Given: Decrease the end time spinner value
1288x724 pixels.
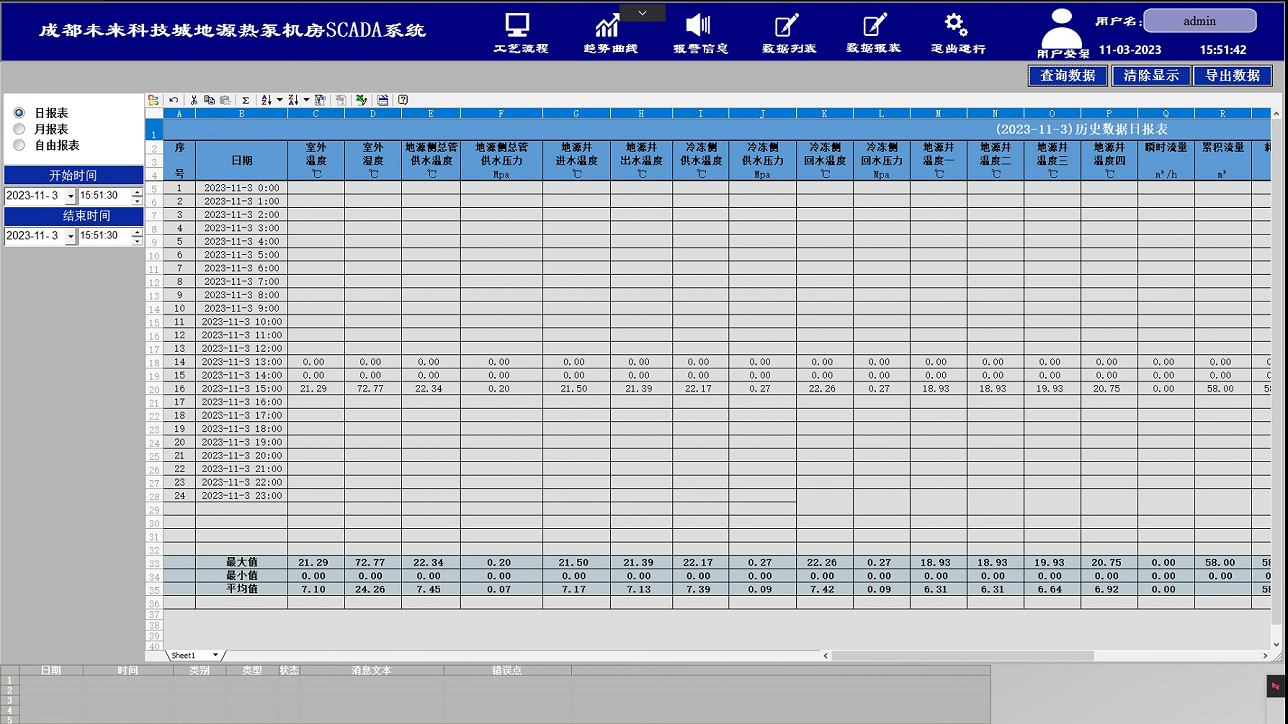Looking at the screenshot, I should [137, 241].
